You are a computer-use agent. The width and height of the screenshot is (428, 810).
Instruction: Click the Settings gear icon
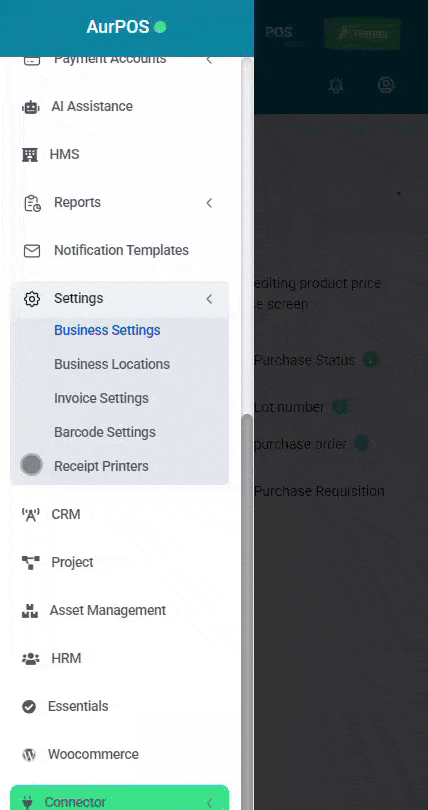pyautogui.click(x=32, y=299)
